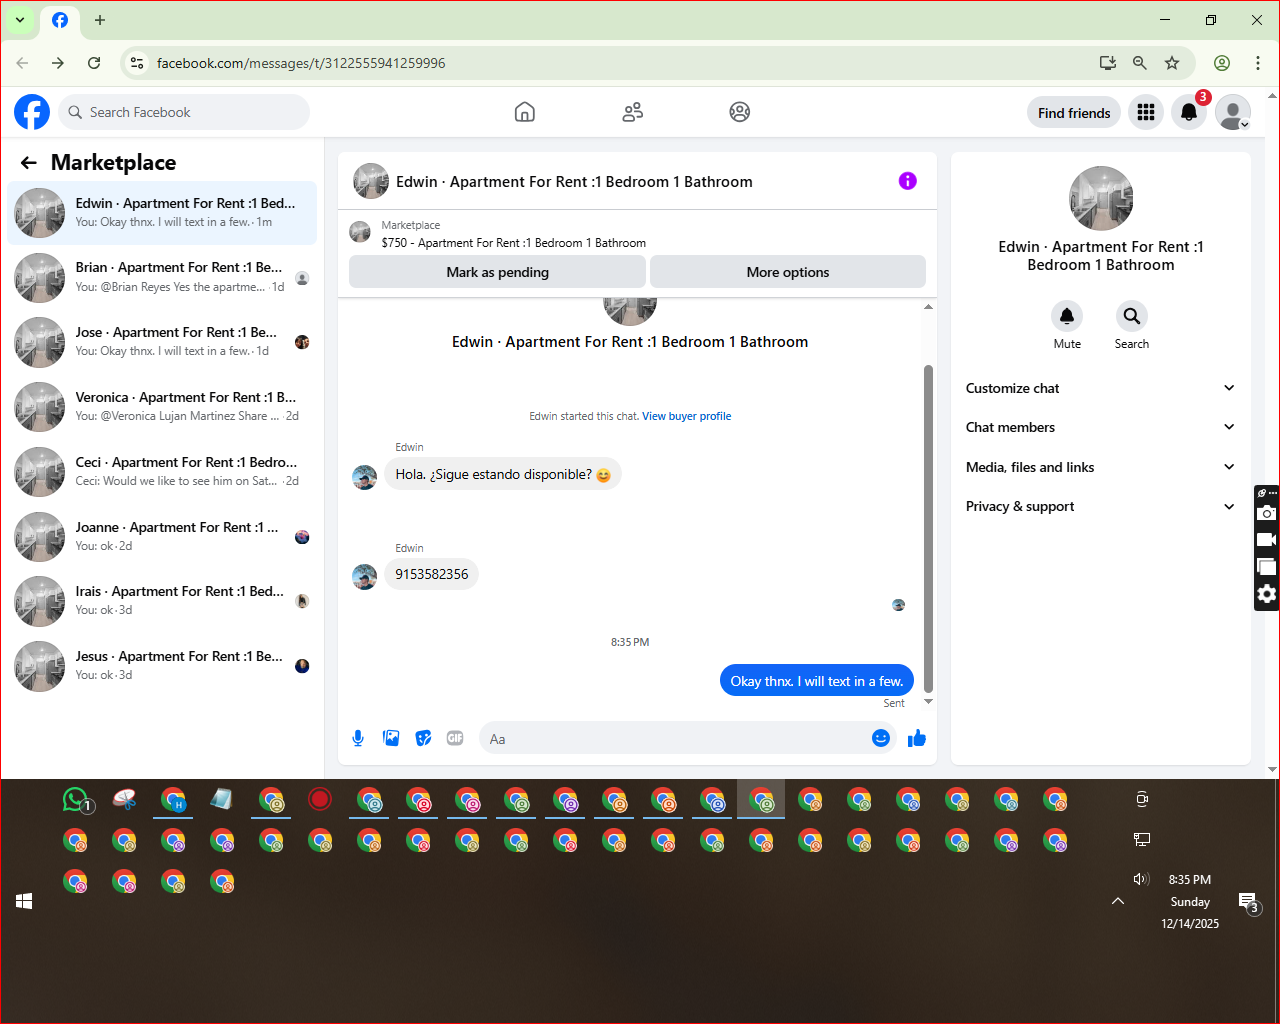Open the account profile picture menu
The width and height of the screenshot is (1280, 1024).
click(x=1233, y=112)
